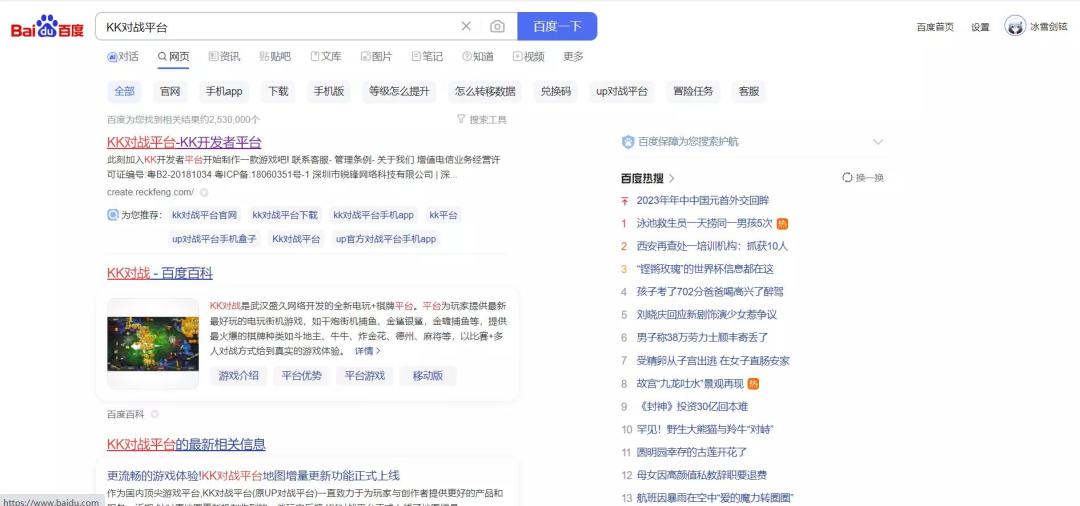Open 更流畅的游戏体验 news link
Image resolution: width=1080 pixels, height=506 pixels.
(x=253, y=476)
